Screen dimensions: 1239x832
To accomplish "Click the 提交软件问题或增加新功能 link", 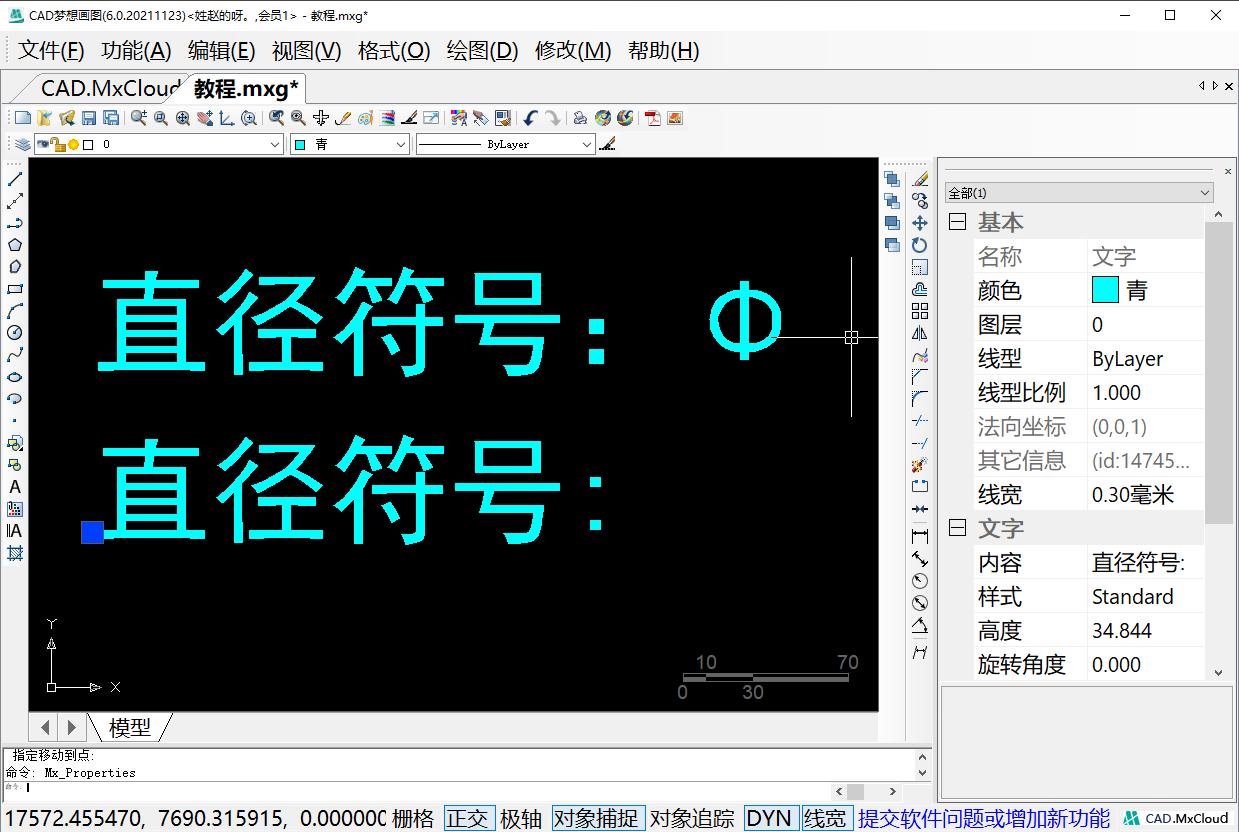I will coord(983,818).
